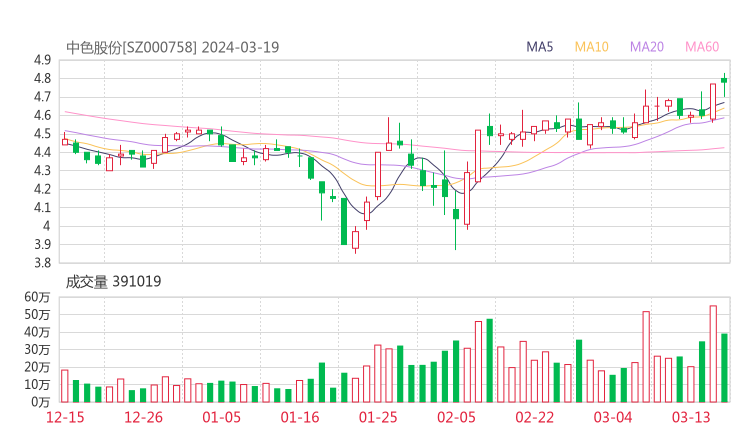Click the 30万 volume axis label
The image size is (740, 440).
click(x=37, y=350)
